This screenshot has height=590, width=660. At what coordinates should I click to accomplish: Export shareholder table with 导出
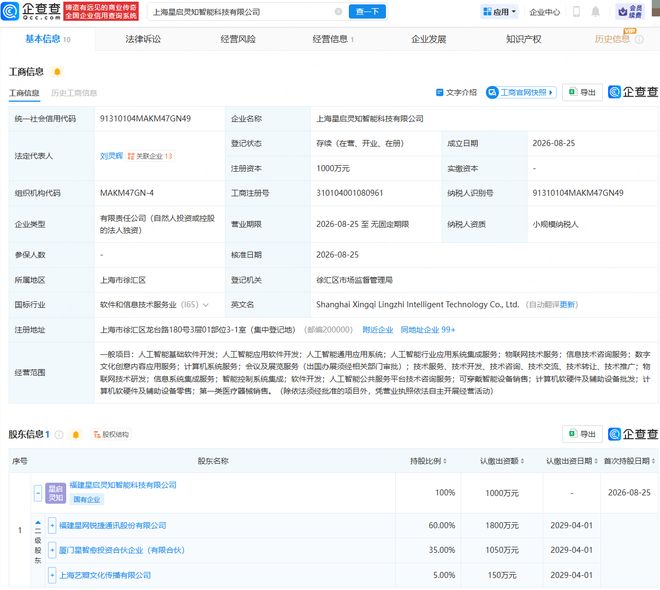[582, 434]
